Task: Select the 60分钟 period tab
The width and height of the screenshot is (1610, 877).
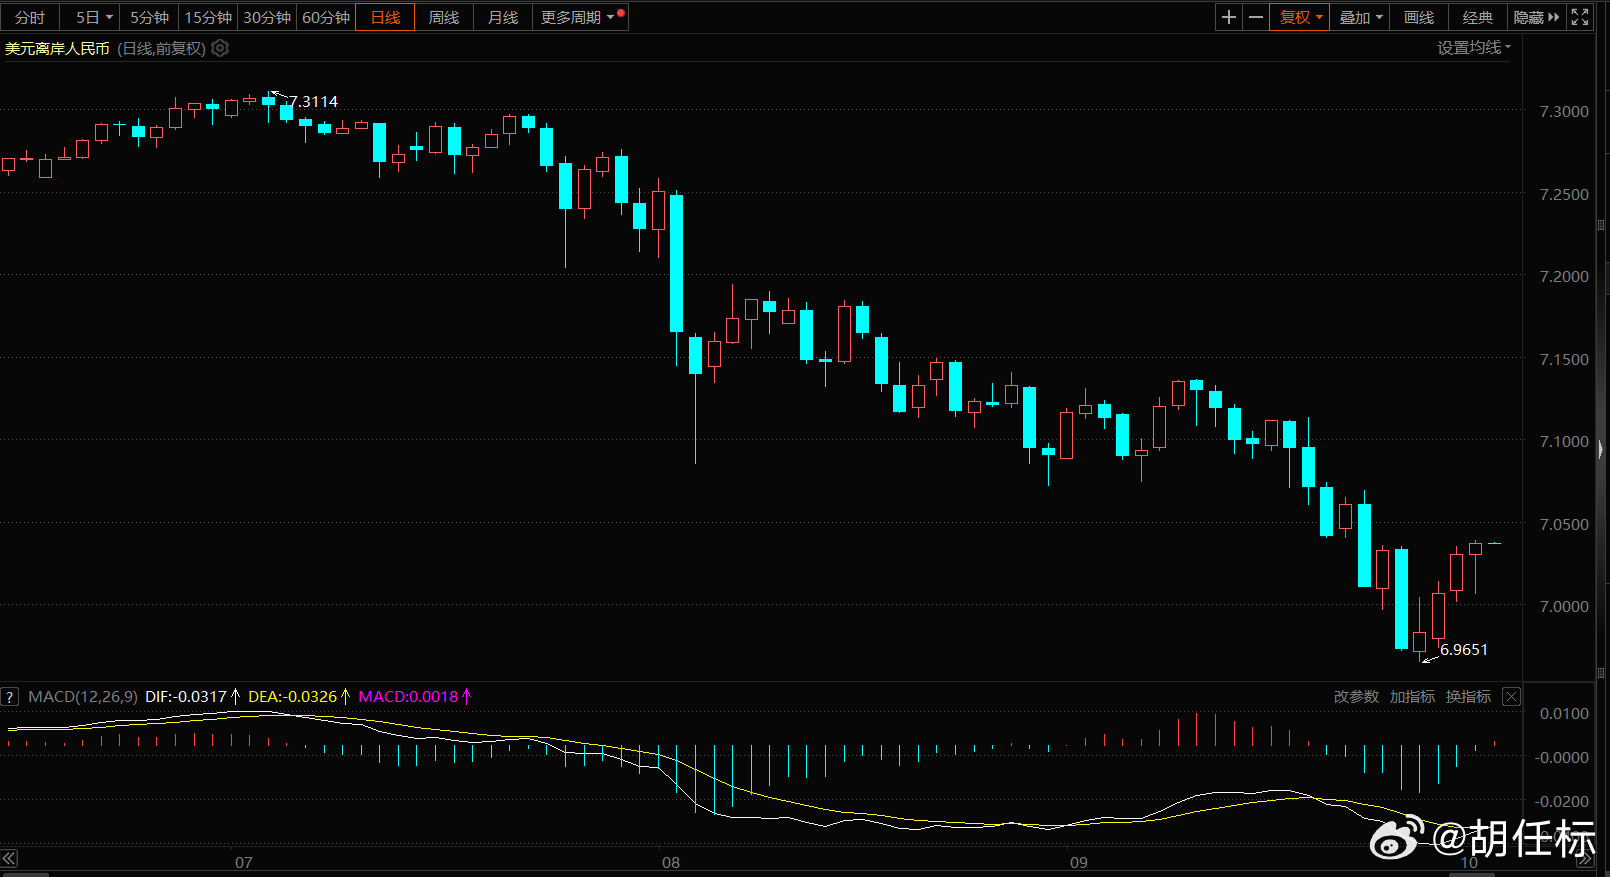Action: click(x=326, y=17)
